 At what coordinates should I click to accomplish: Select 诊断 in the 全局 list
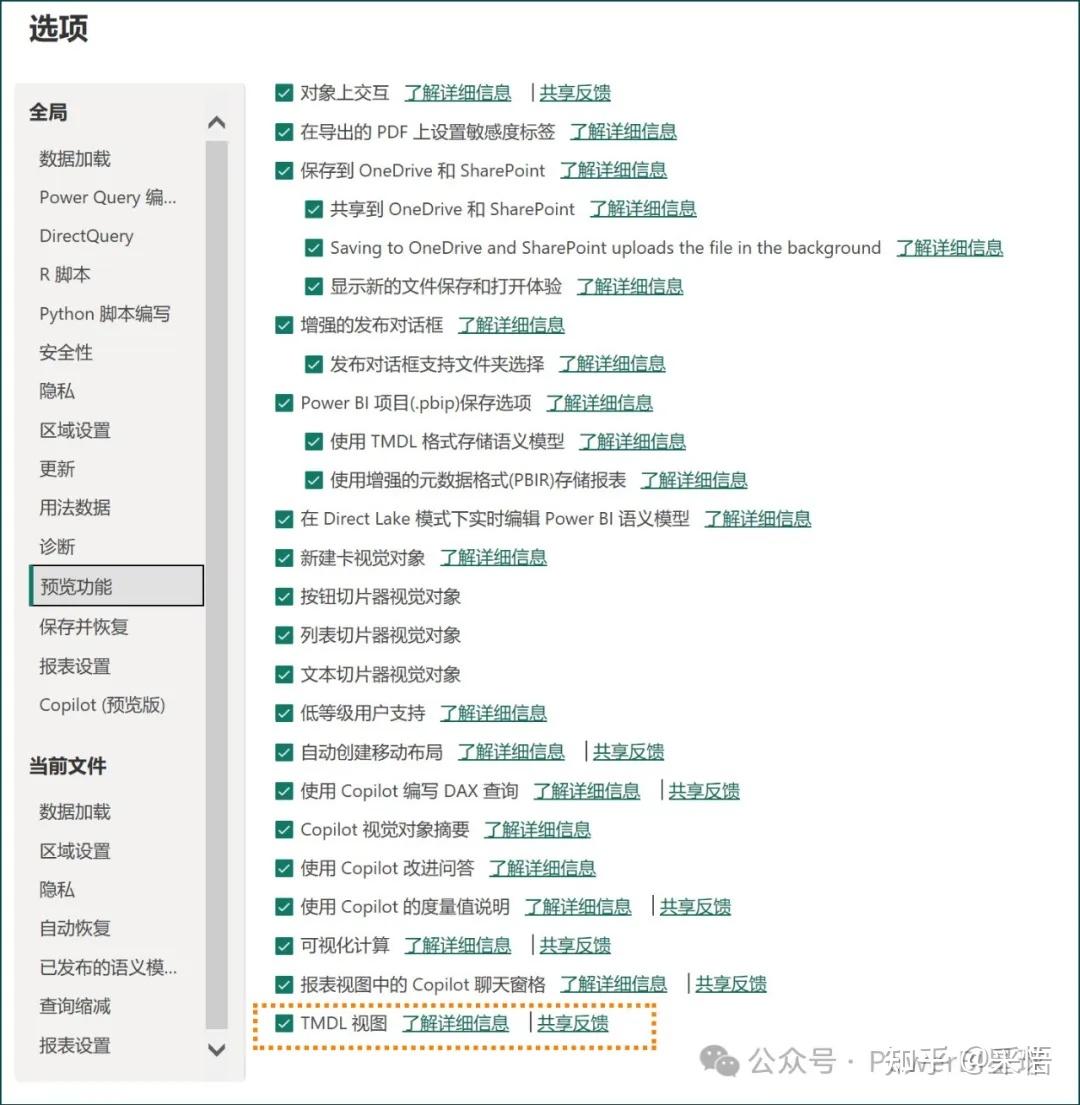(x=58, y=546)
